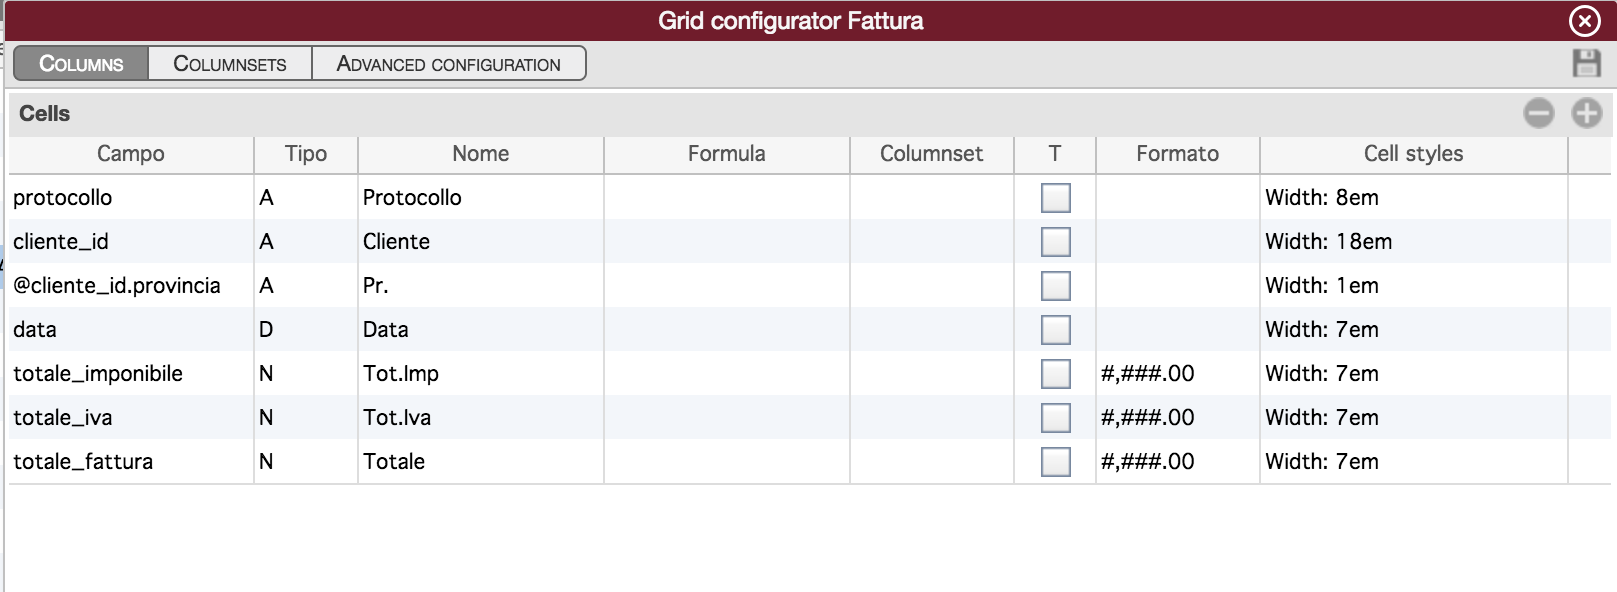Remove selected cell with minus icon

(1539, 113)
